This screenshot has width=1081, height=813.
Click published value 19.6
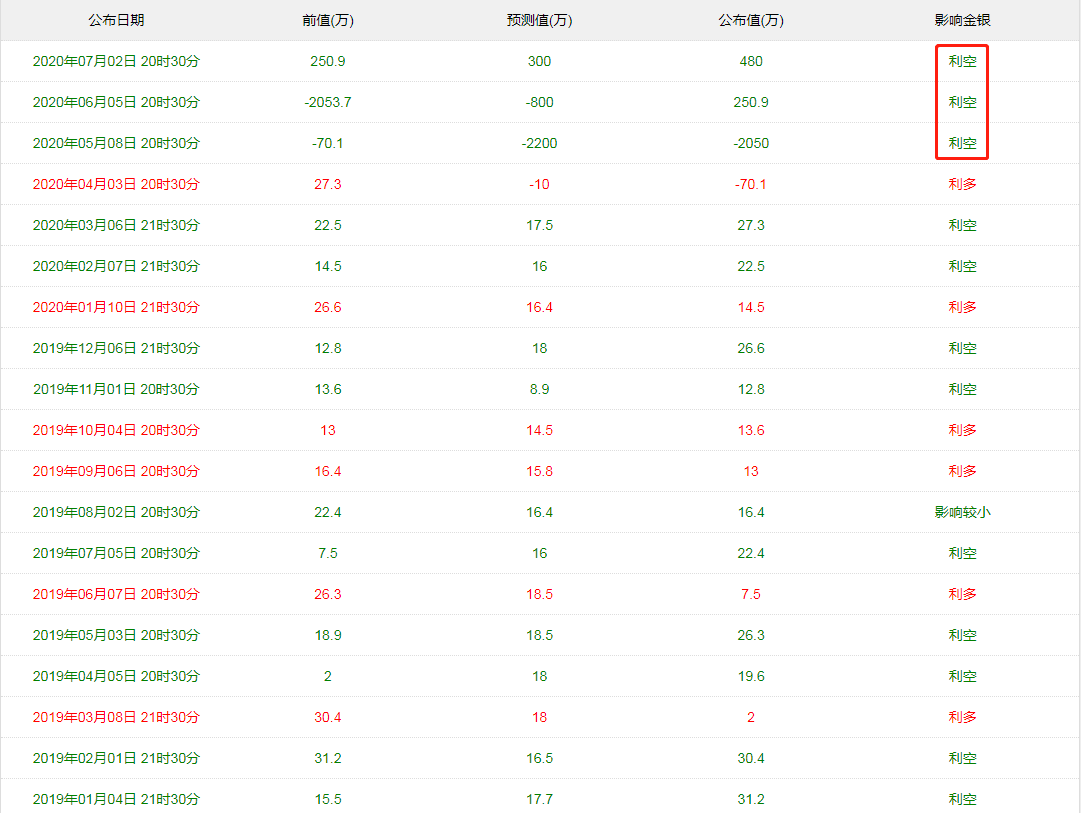pyautogui.click(x=751, y=676)
